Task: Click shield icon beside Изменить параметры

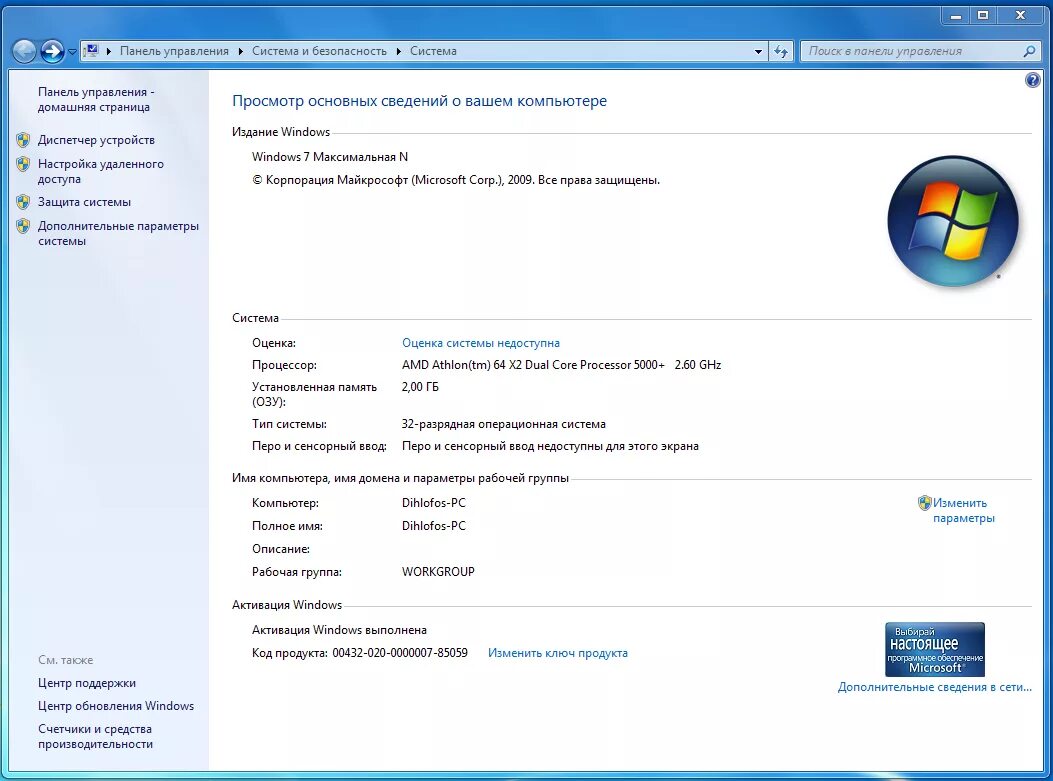Action: [x=925, y=503]
